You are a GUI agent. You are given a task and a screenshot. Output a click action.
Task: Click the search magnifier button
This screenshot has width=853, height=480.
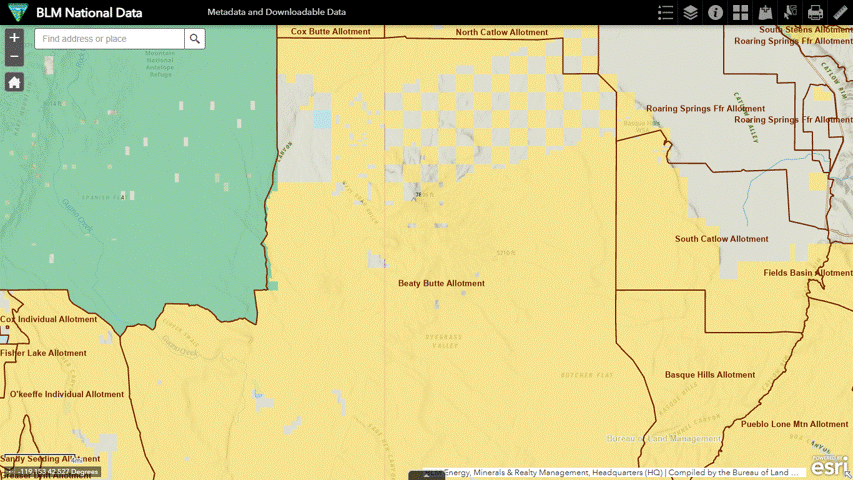pos(195,39)
